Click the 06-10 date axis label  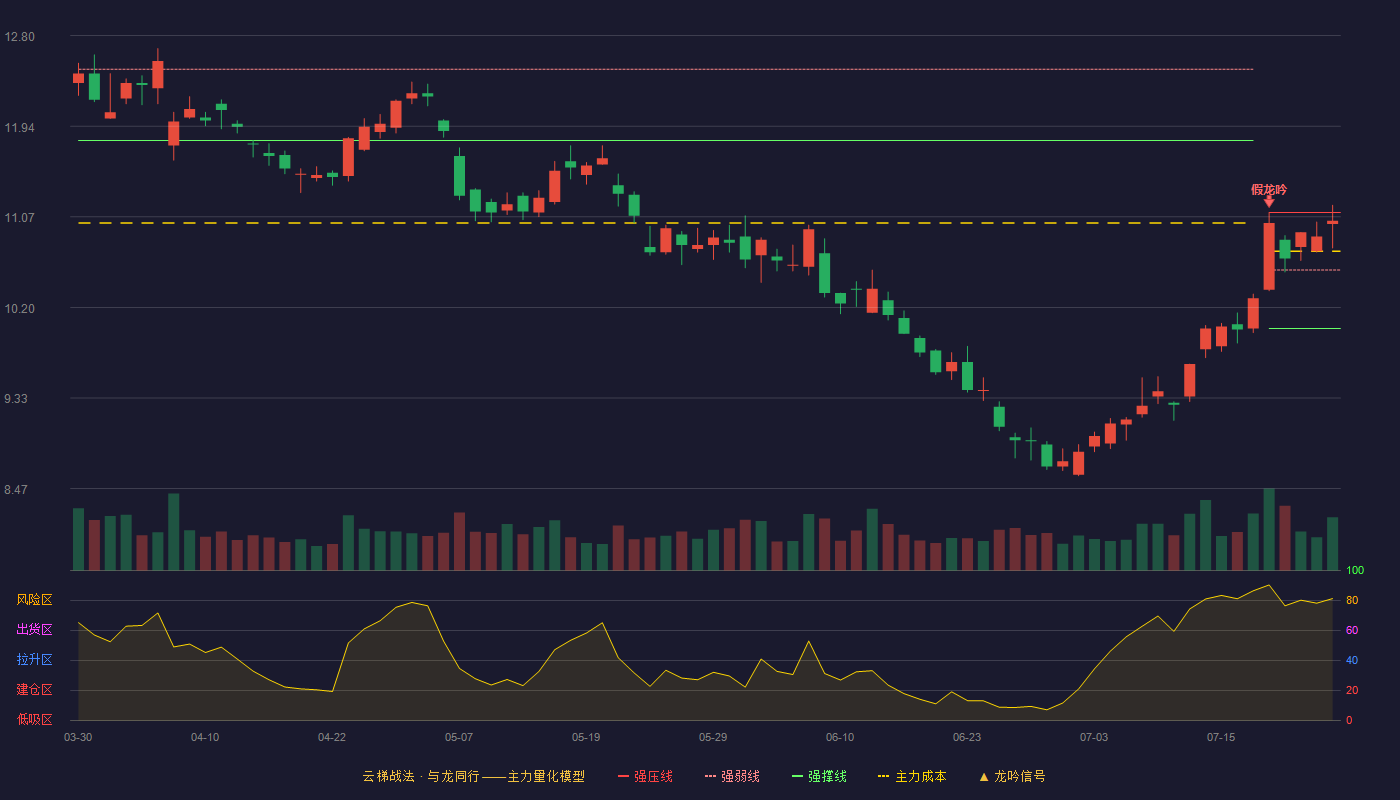[x=840, y=737]
